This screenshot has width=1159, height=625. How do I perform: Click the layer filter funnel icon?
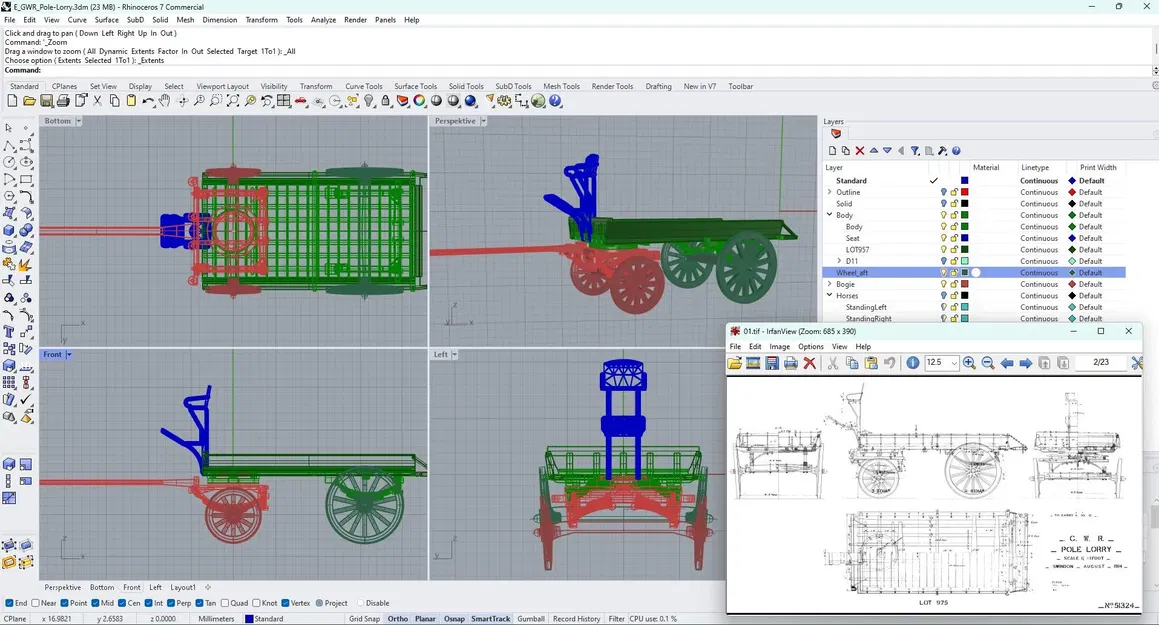pos(914,151)
